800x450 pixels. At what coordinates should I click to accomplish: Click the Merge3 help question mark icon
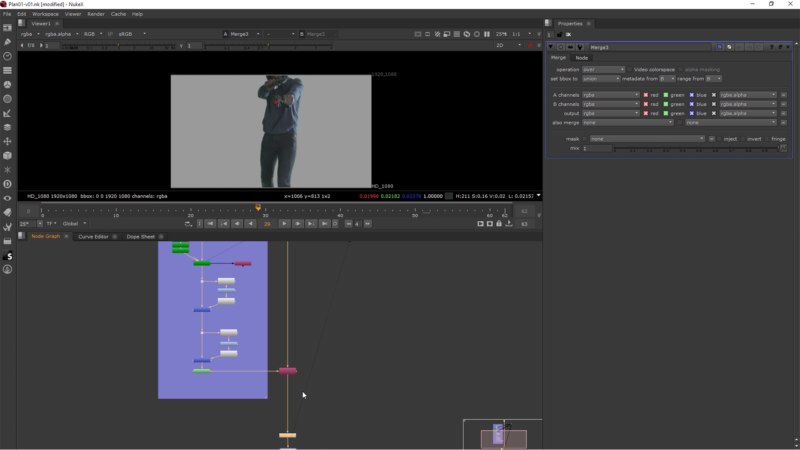point(771,47)
